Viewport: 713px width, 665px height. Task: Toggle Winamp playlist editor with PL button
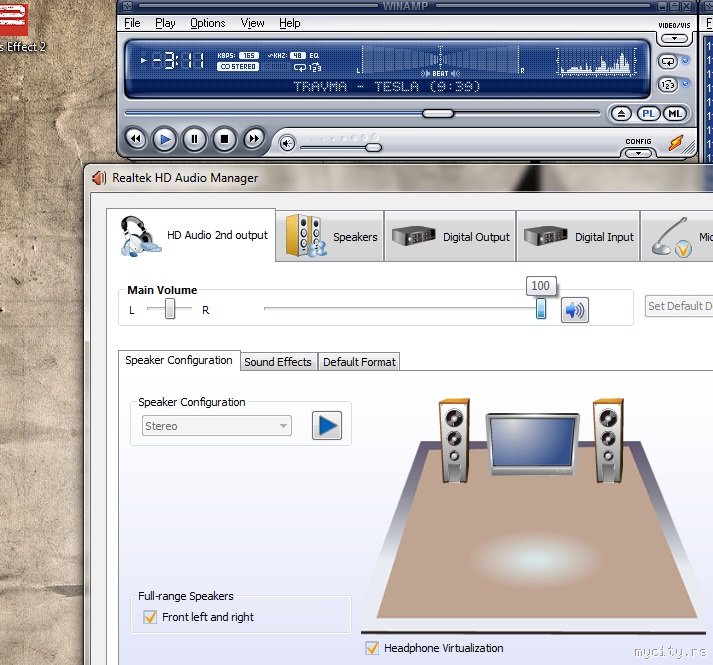point(648,114)
